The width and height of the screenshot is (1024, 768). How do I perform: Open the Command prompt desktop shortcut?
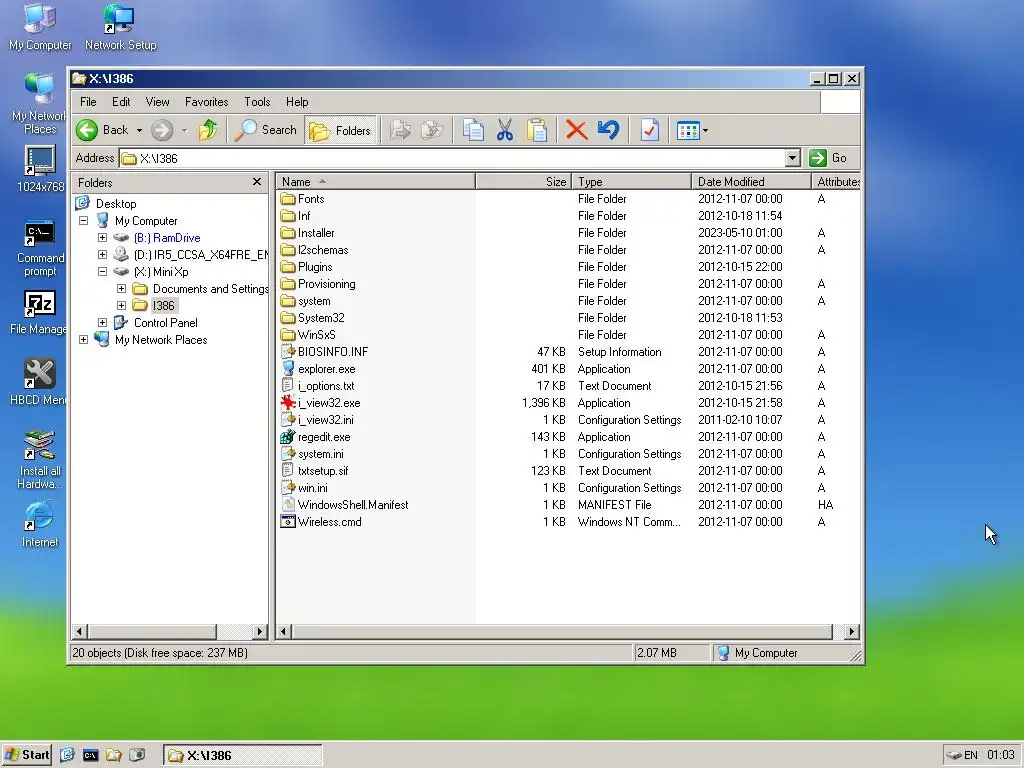point(40,249)
